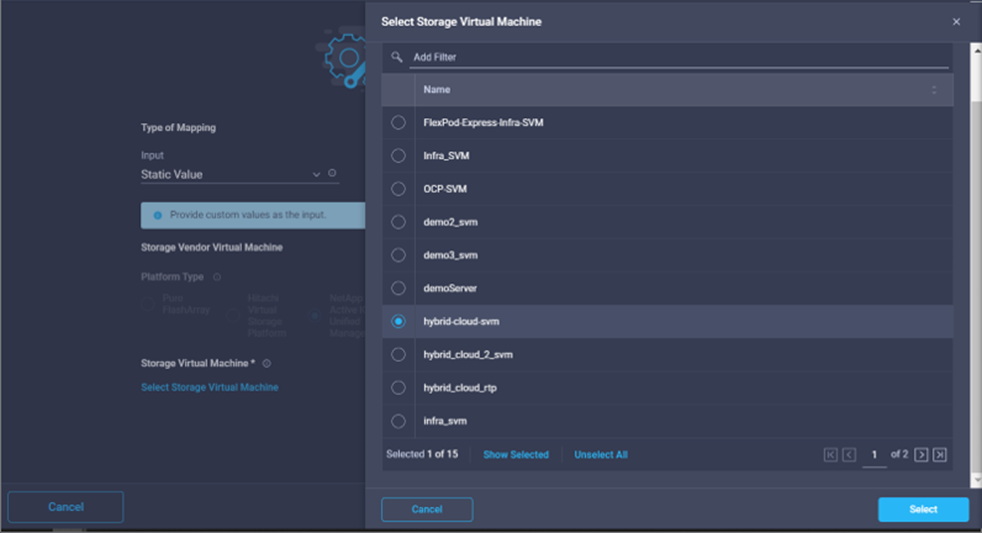The width and height of the screenshot is (982, 533).
Task: Click the scrollbar down arrow
Action: point(976,480)
